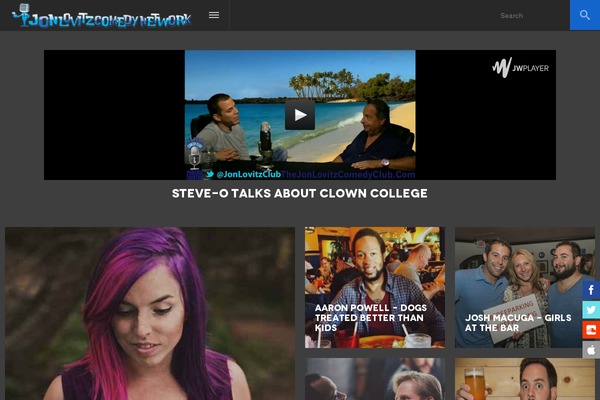
Task: Open the thumbnail of man holding beer
Action: (x=525, y=379)
